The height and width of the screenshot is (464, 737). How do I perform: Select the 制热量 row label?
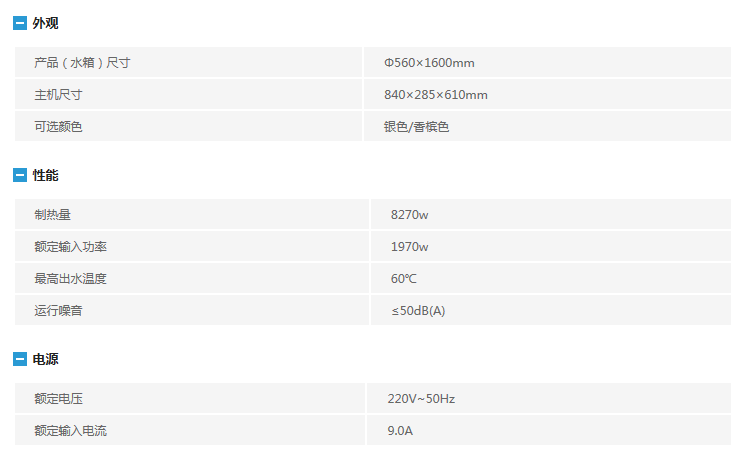click(x=52, y=215)
